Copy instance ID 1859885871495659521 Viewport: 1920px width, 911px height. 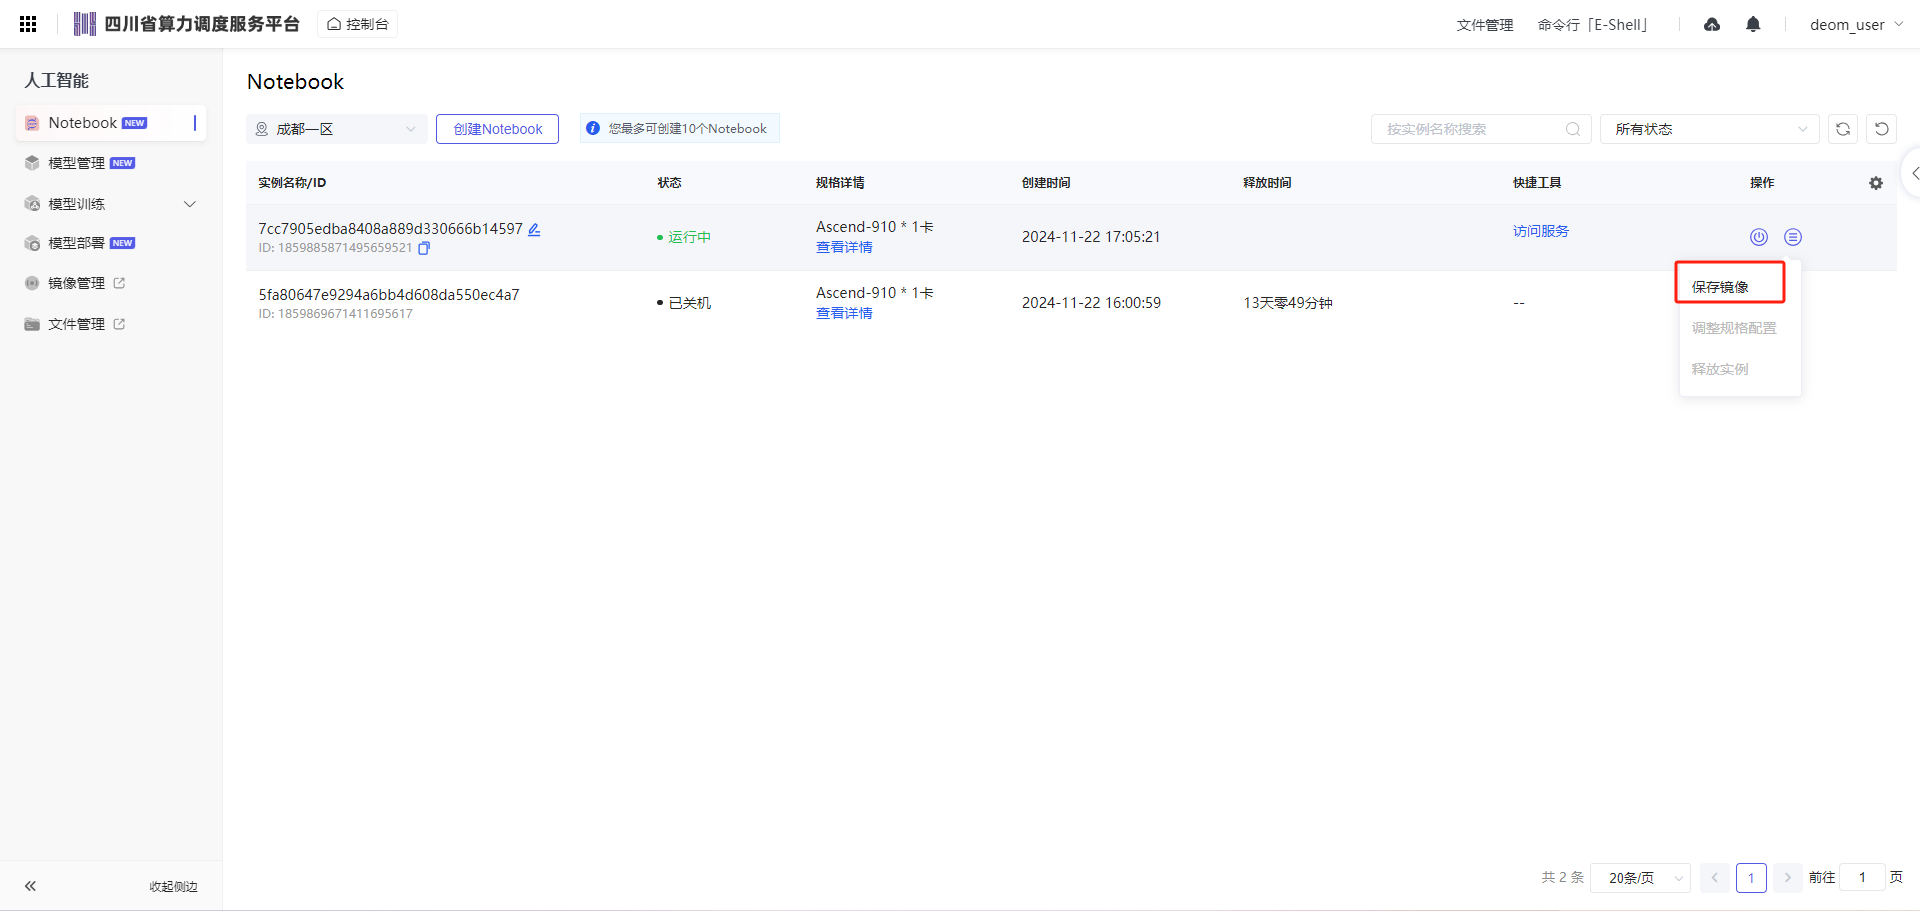click(424, 248)
